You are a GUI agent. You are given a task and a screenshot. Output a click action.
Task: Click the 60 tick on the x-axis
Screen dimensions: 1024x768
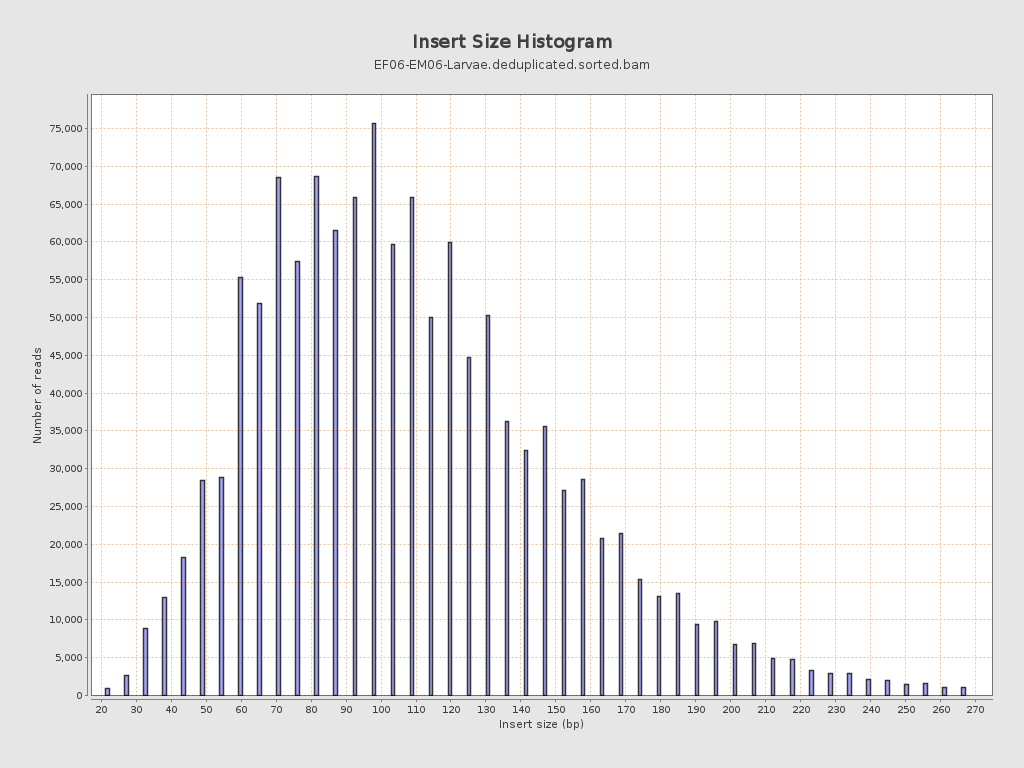[241, 710]
